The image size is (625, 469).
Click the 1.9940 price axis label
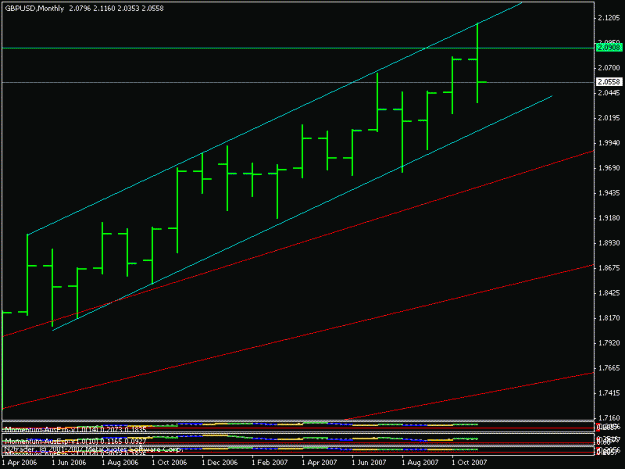609,143
